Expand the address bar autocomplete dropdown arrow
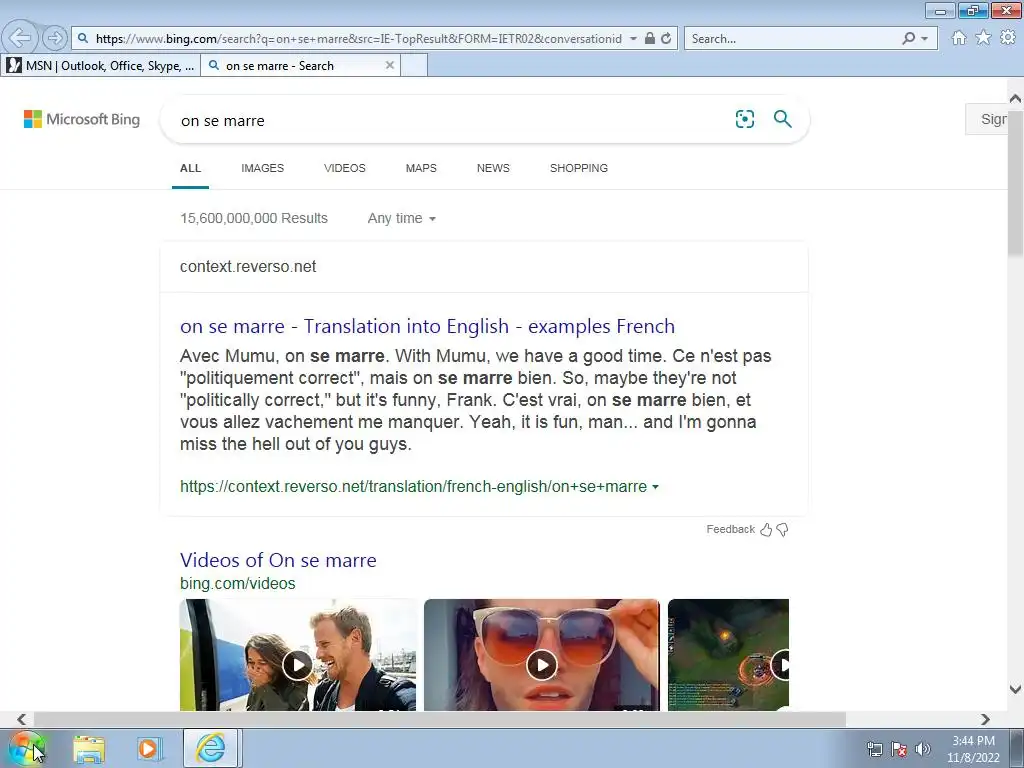This screenshot has width=1024, height=768. (x=633, y=39)
